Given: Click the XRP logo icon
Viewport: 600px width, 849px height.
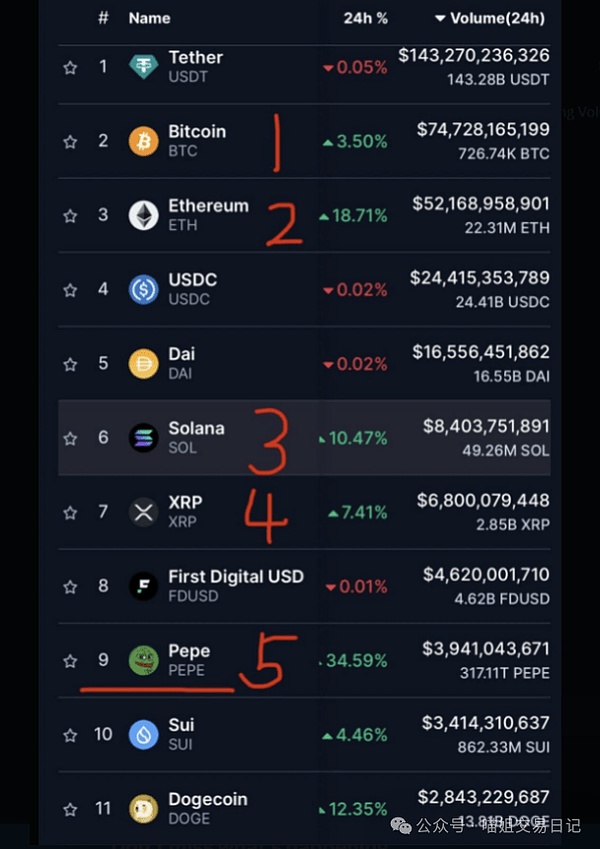Looking at the screenshot, I should pyautogui.click(x=144, y=512).
